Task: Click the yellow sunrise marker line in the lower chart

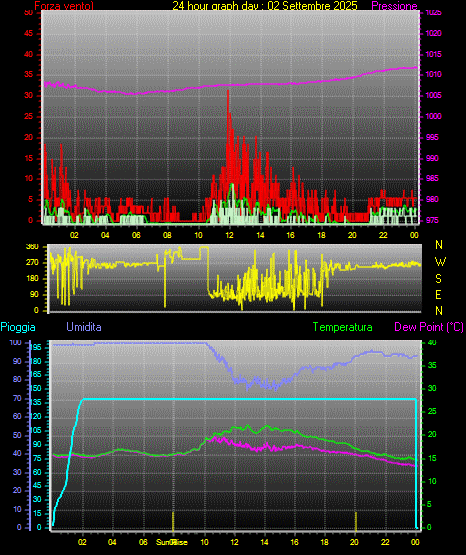Action: 173,521
